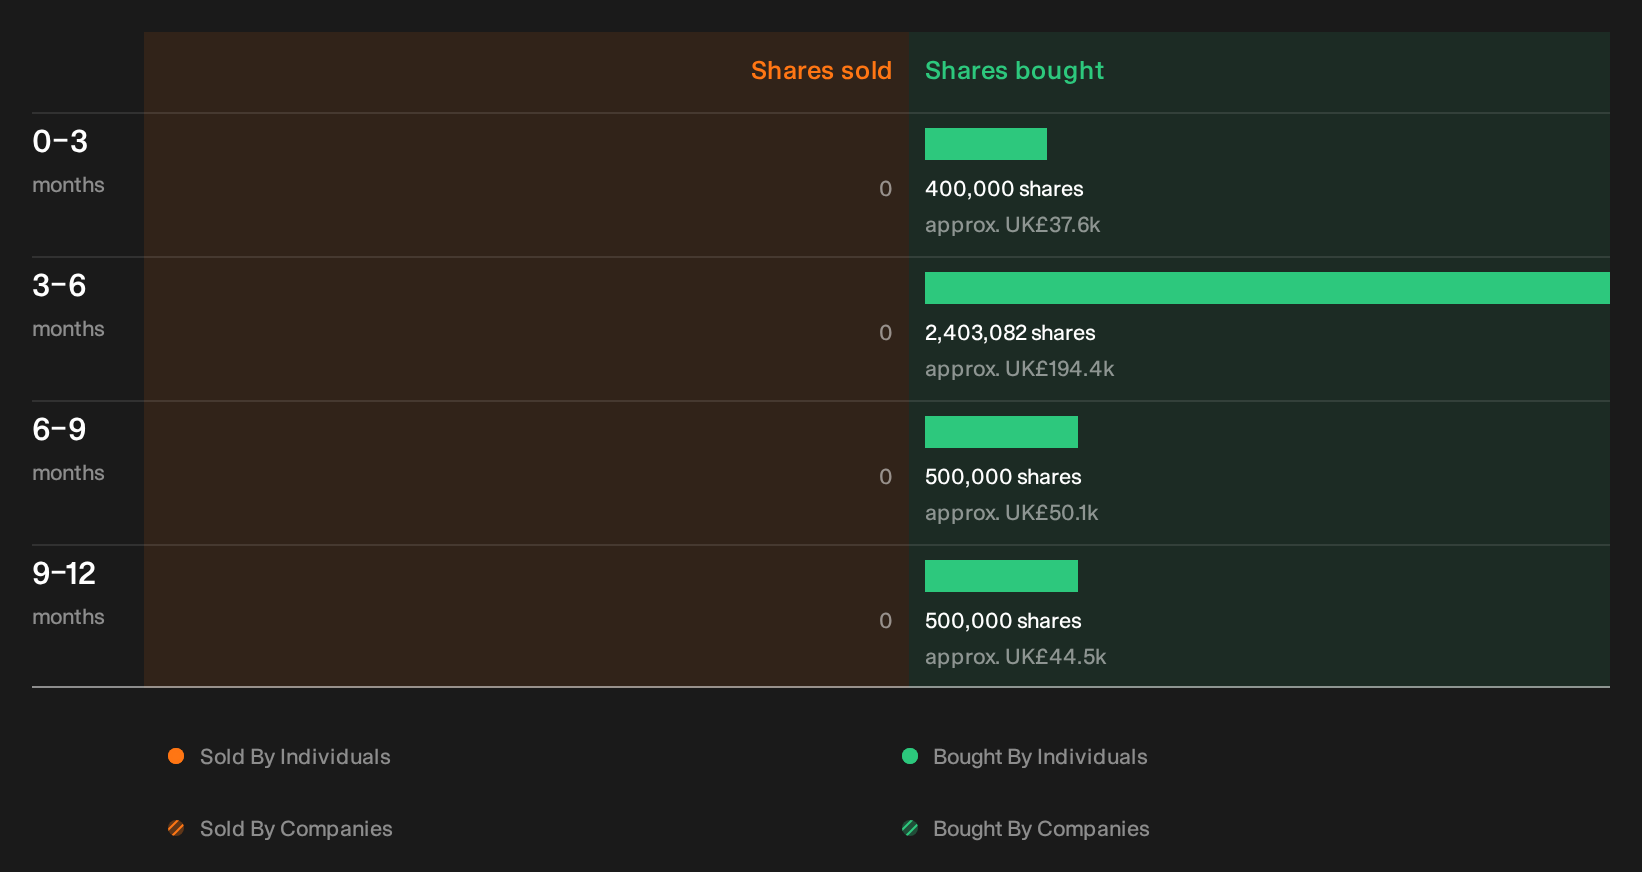Click the shares sold 0 in 3-6 months row
The image size is (1642, 872).
(885, 333)
